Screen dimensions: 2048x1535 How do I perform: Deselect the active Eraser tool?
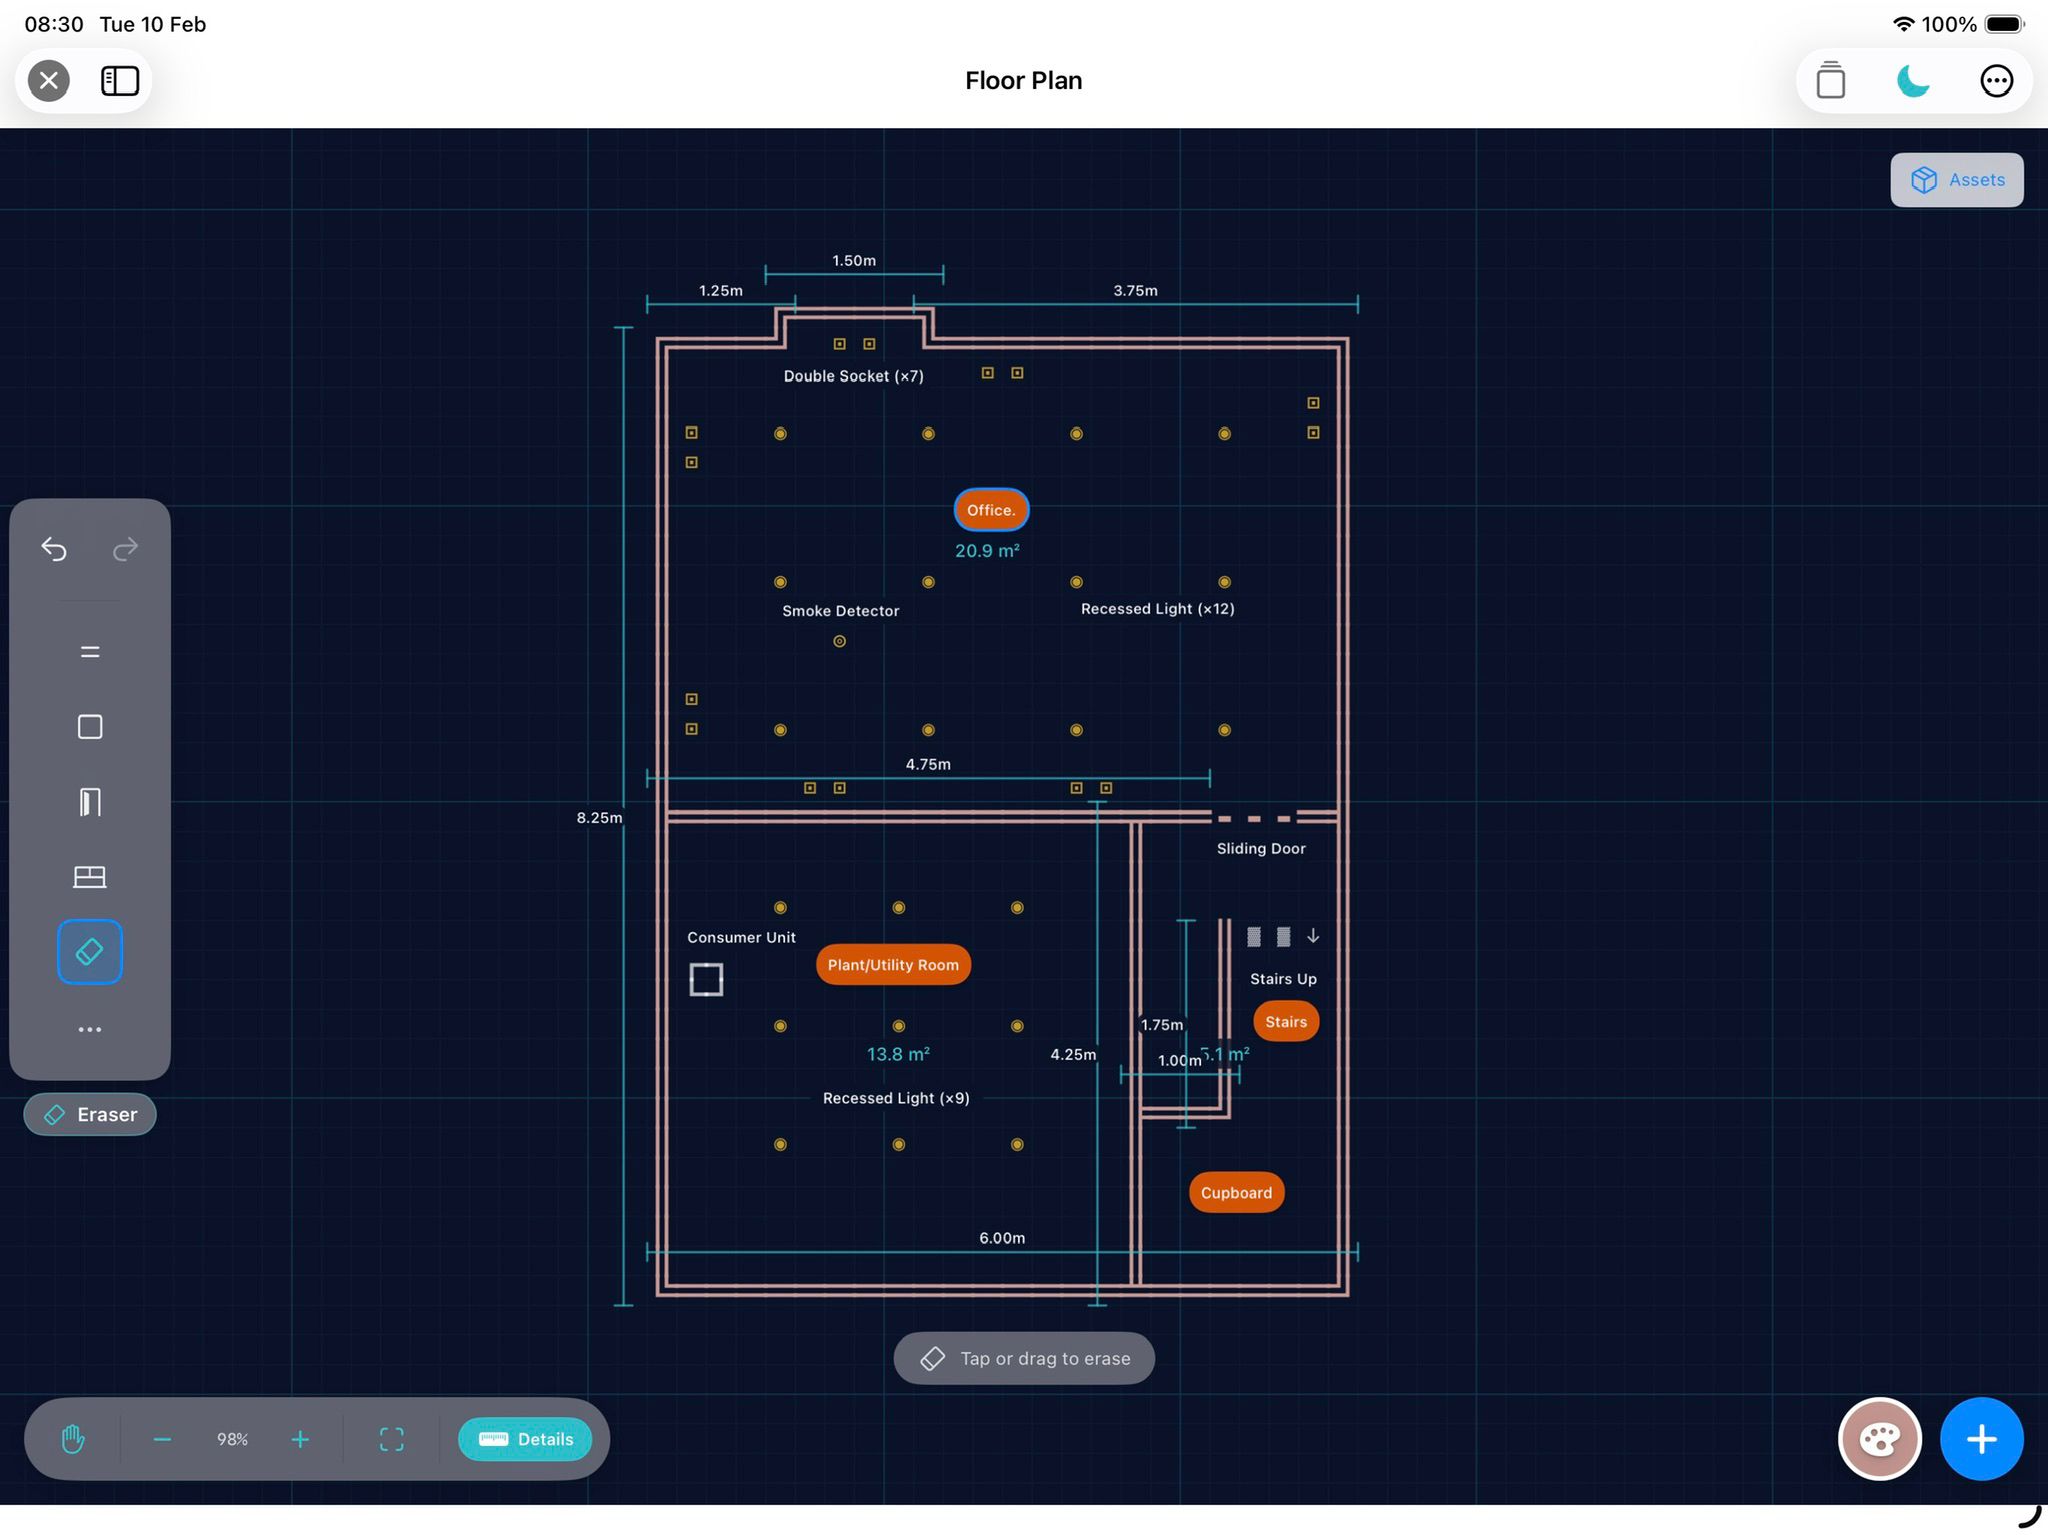click(x=89, y=951)
